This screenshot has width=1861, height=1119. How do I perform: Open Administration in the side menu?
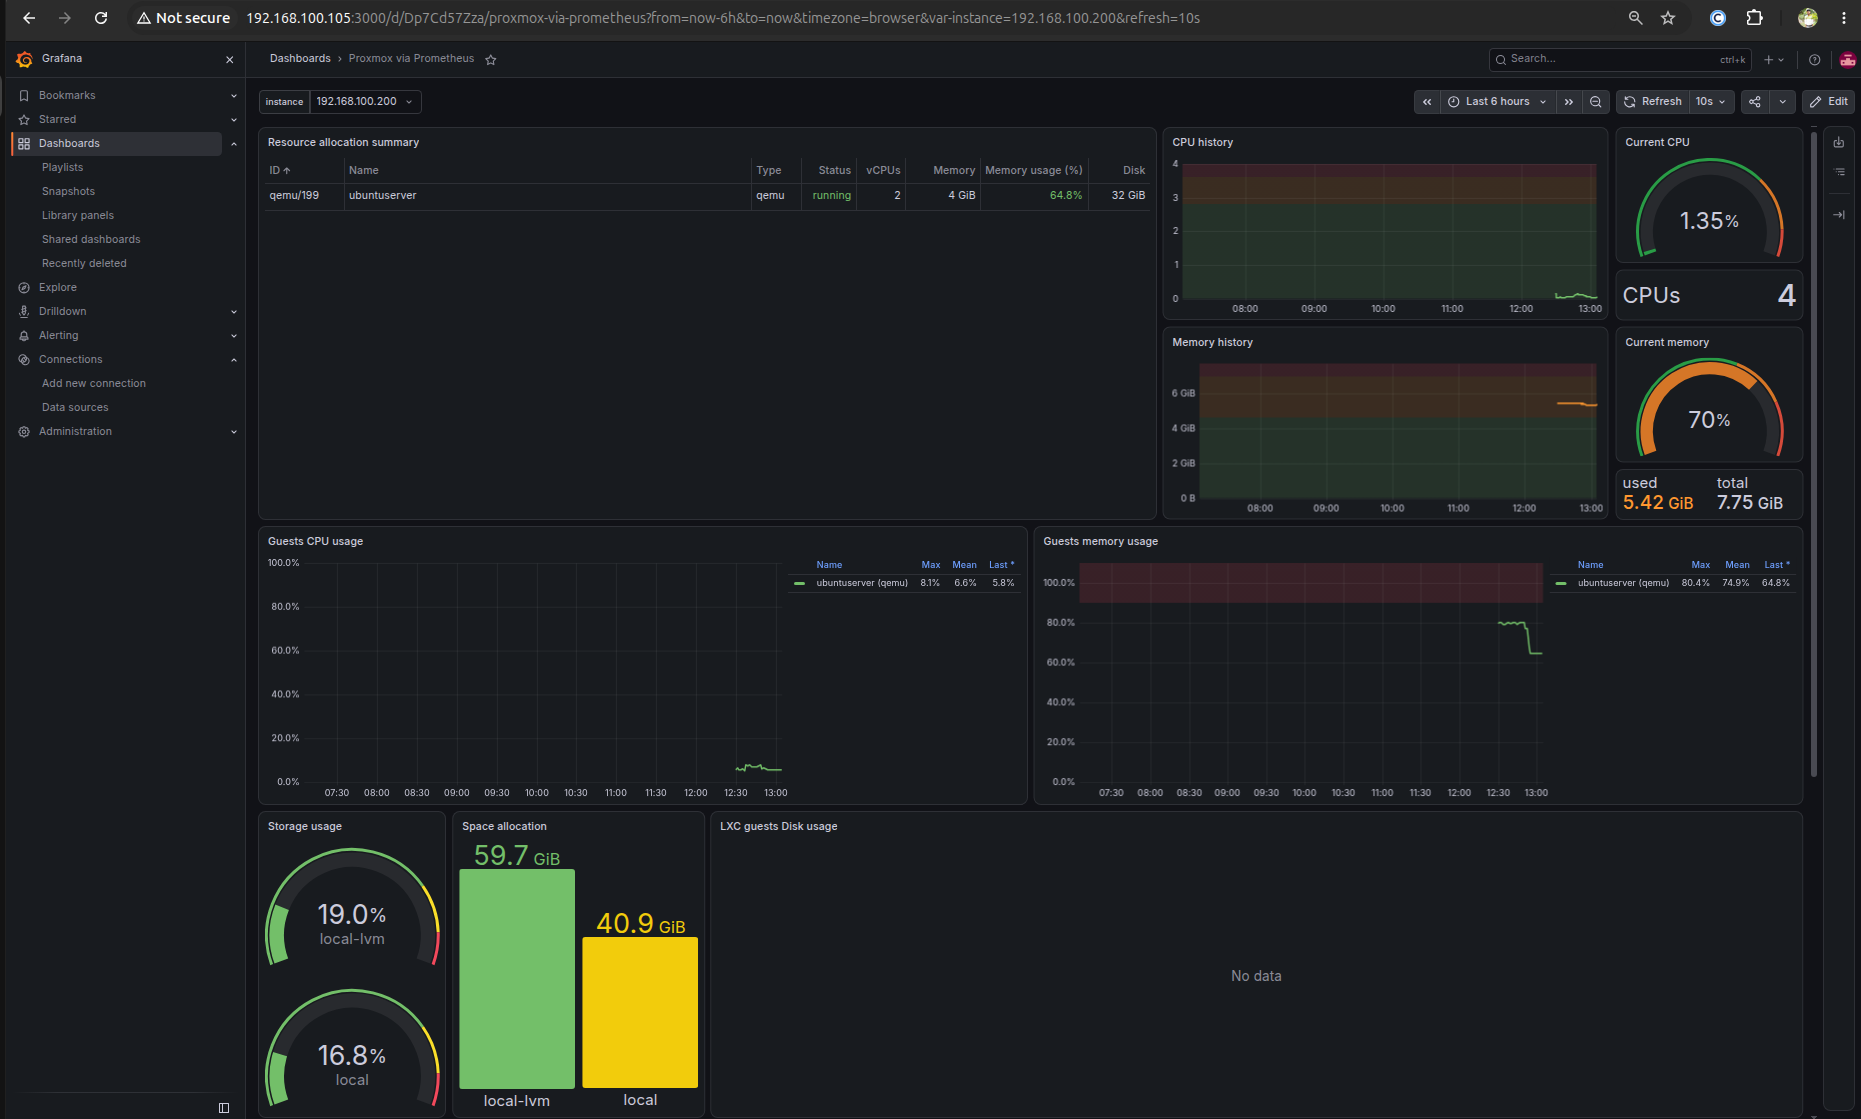[75, 432]
